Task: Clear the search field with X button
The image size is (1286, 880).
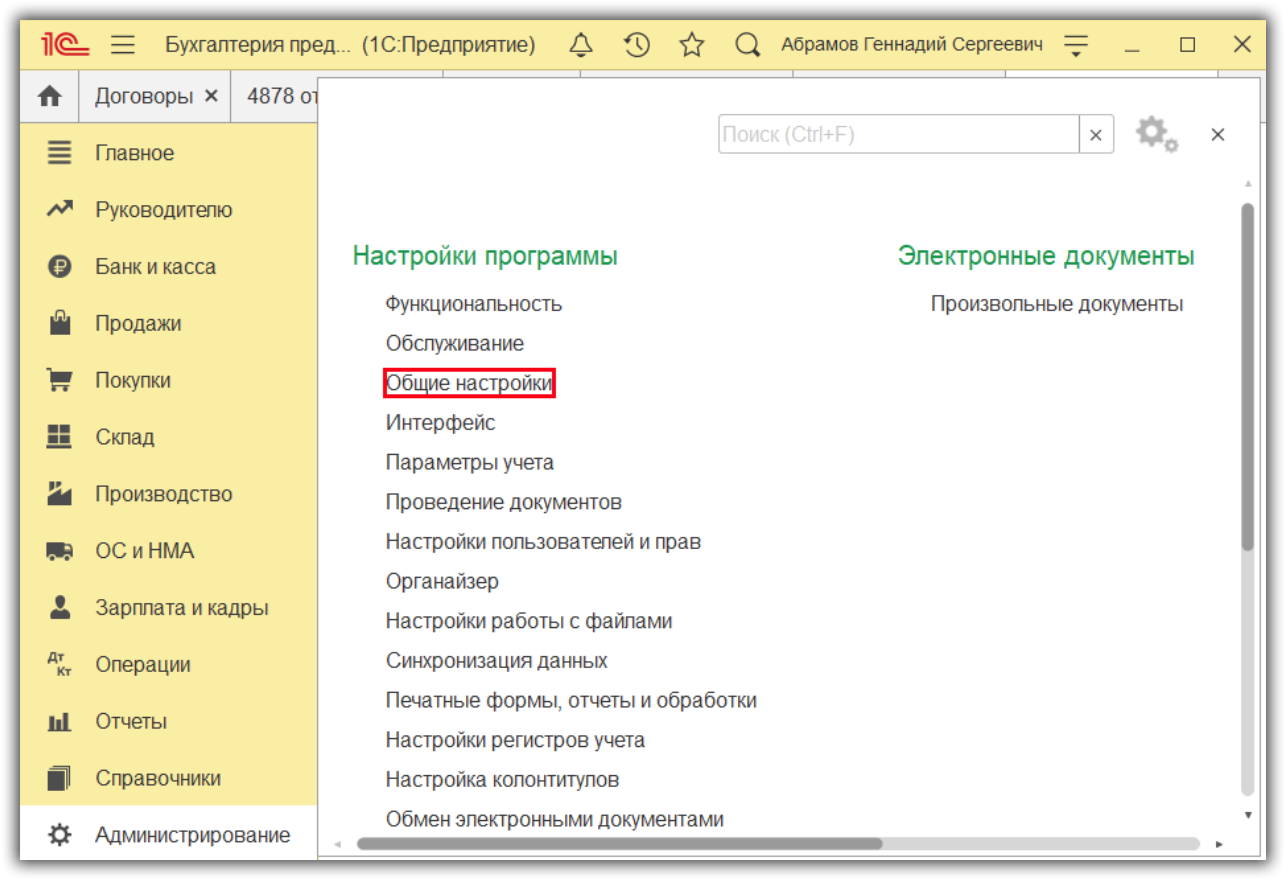Action: coord(1096,135)
